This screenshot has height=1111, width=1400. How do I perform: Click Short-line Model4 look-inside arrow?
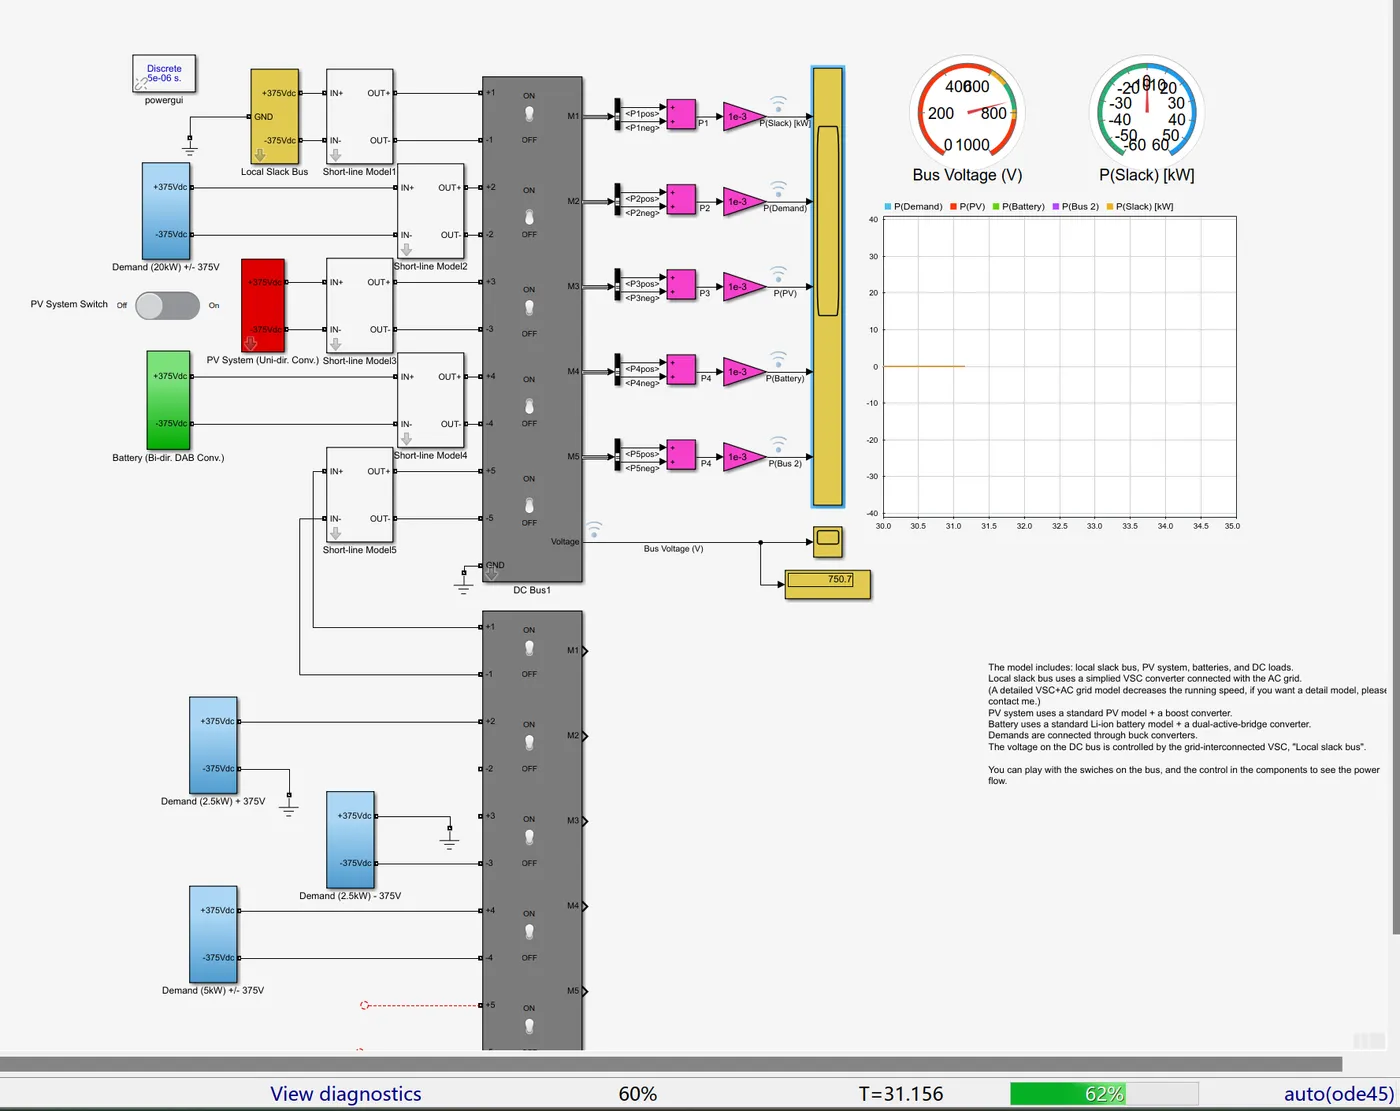tap(406, 439)
